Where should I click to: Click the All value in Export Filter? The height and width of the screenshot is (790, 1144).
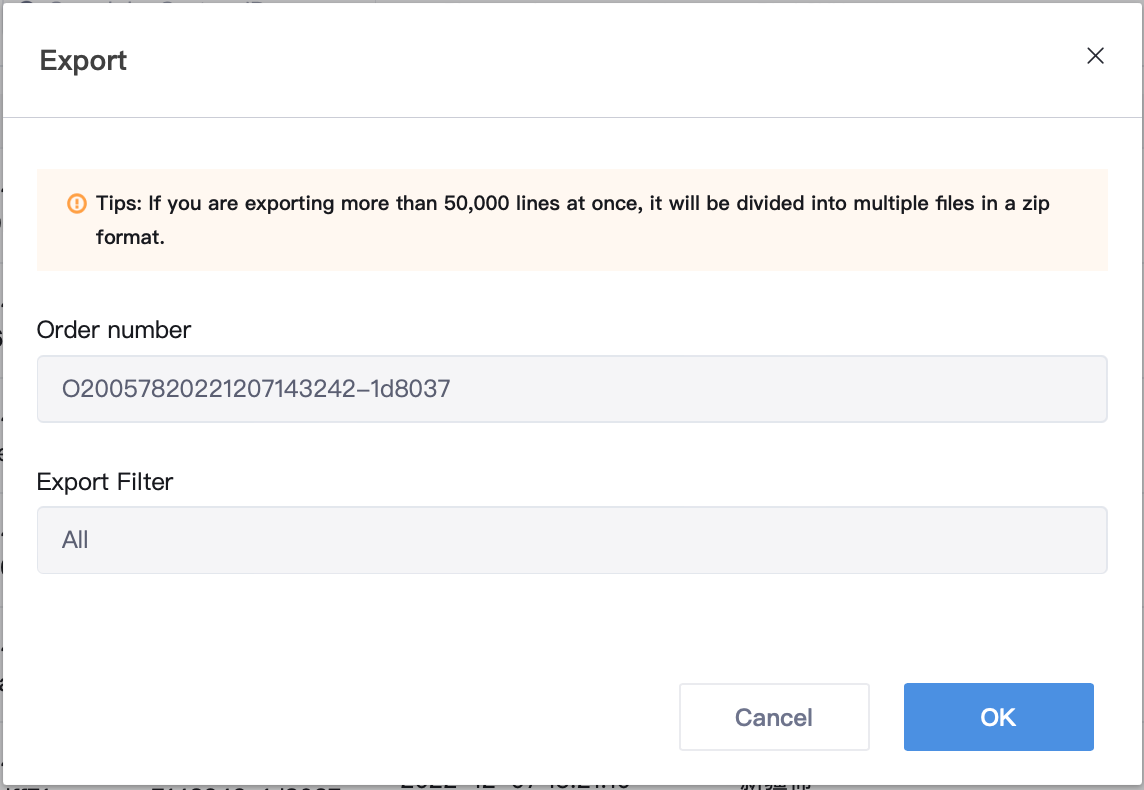(x=75, y=540)
